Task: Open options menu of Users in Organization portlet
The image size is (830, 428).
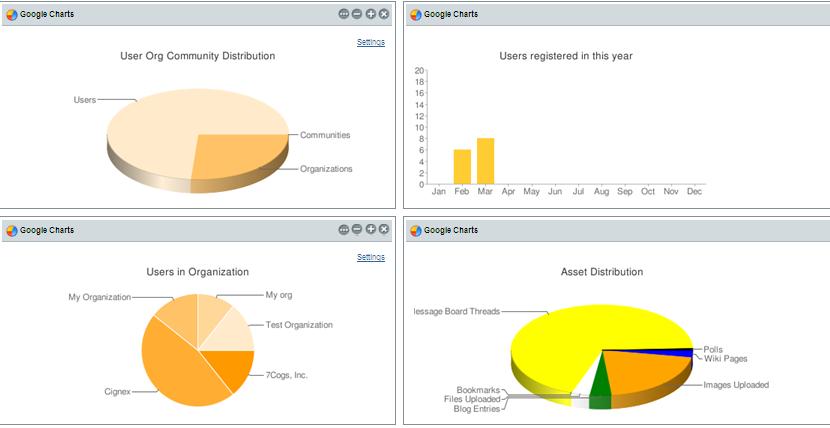Action: (344, 229)
